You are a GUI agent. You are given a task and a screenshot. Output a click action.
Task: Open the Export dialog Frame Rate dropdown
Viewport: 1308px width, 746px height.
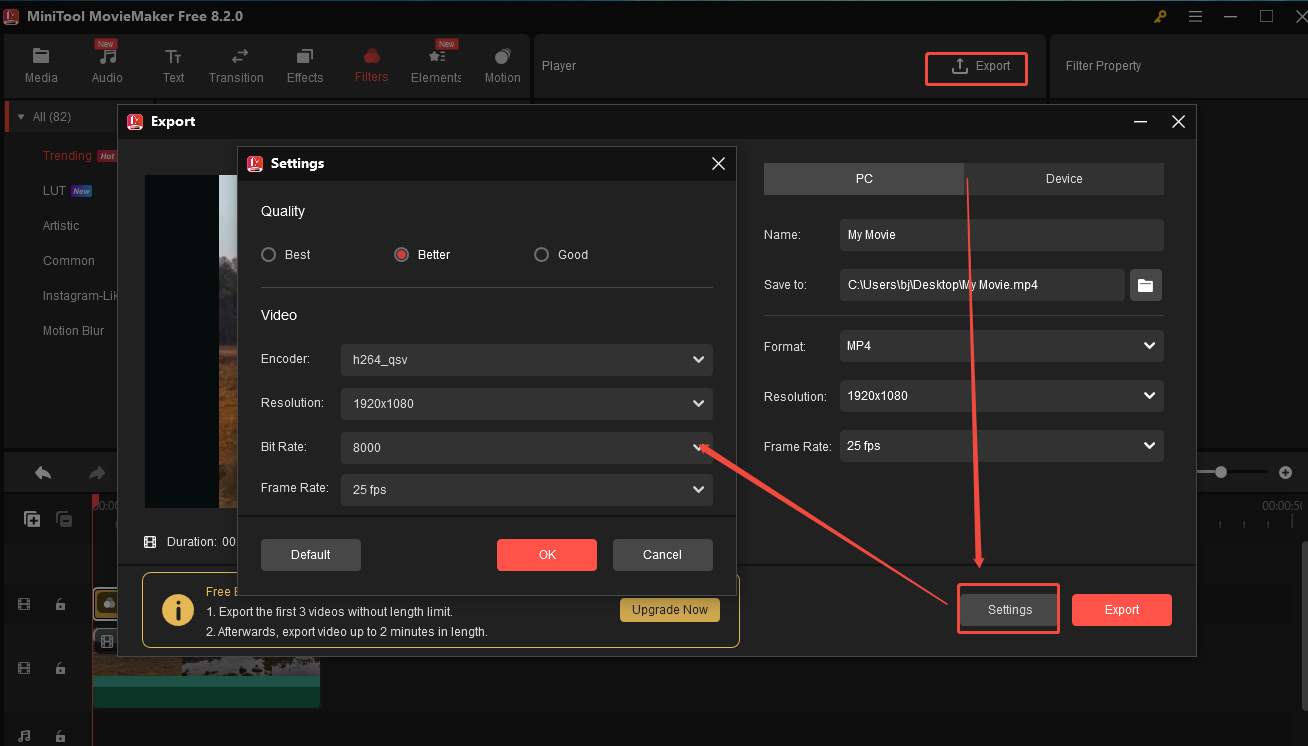[1002, 446]
